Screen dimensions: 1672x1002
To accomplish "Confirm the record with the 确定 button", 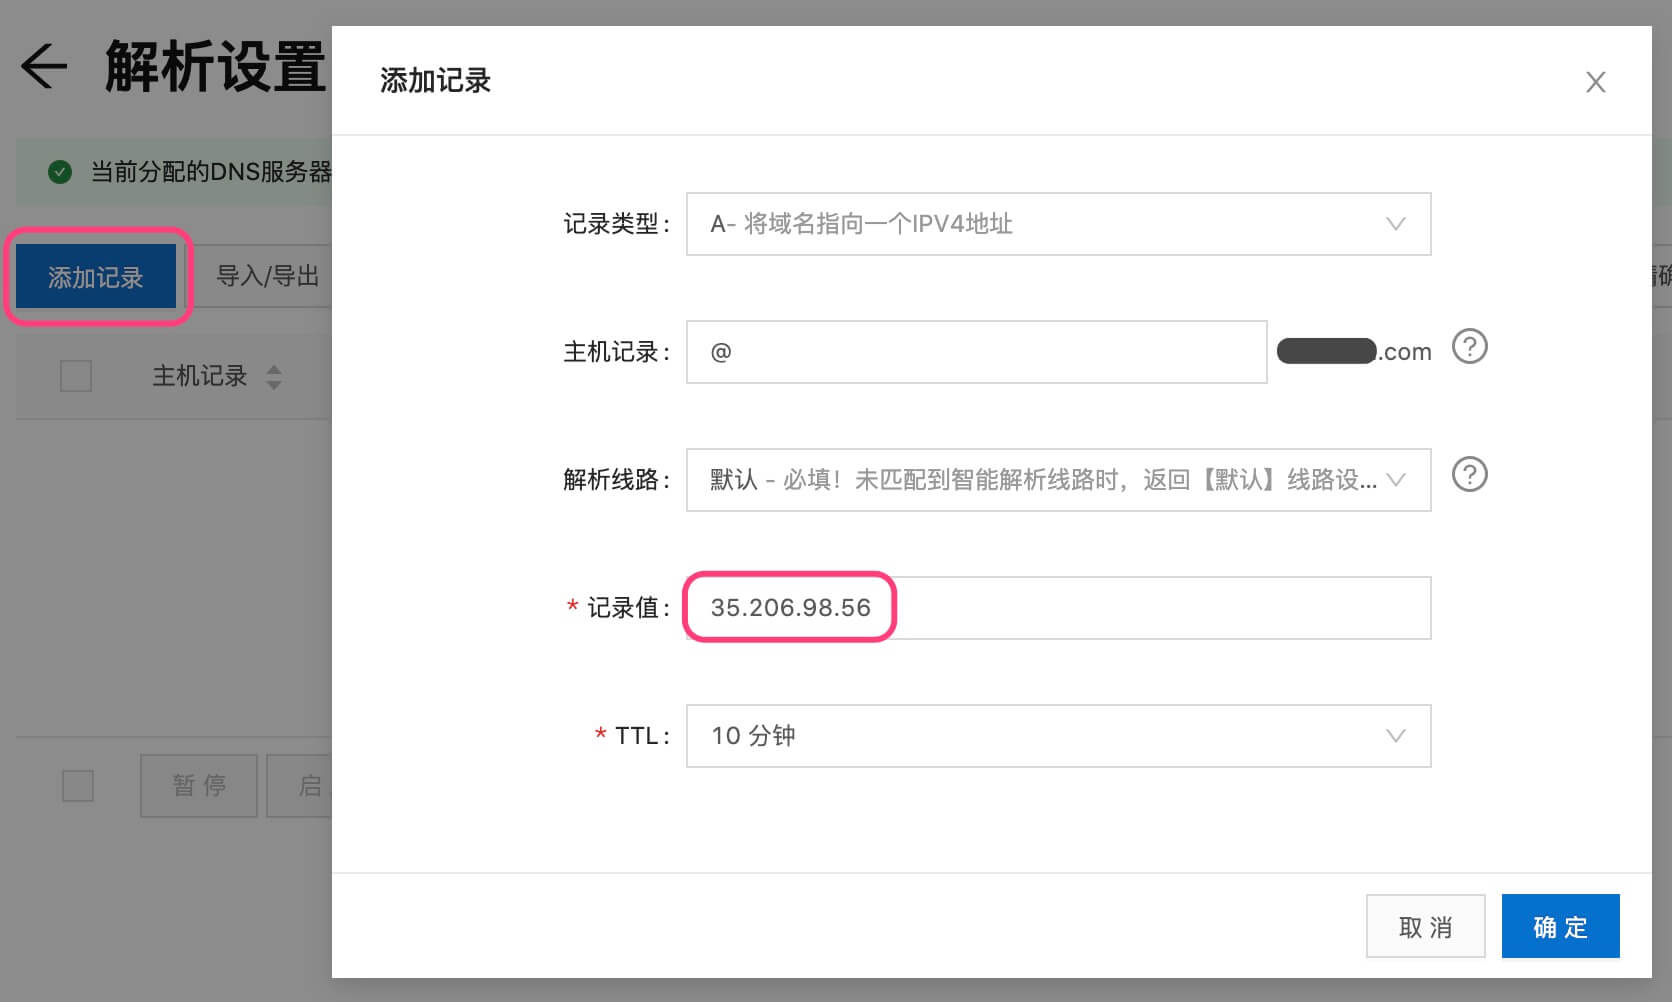I will click(x=1560, y=926).
